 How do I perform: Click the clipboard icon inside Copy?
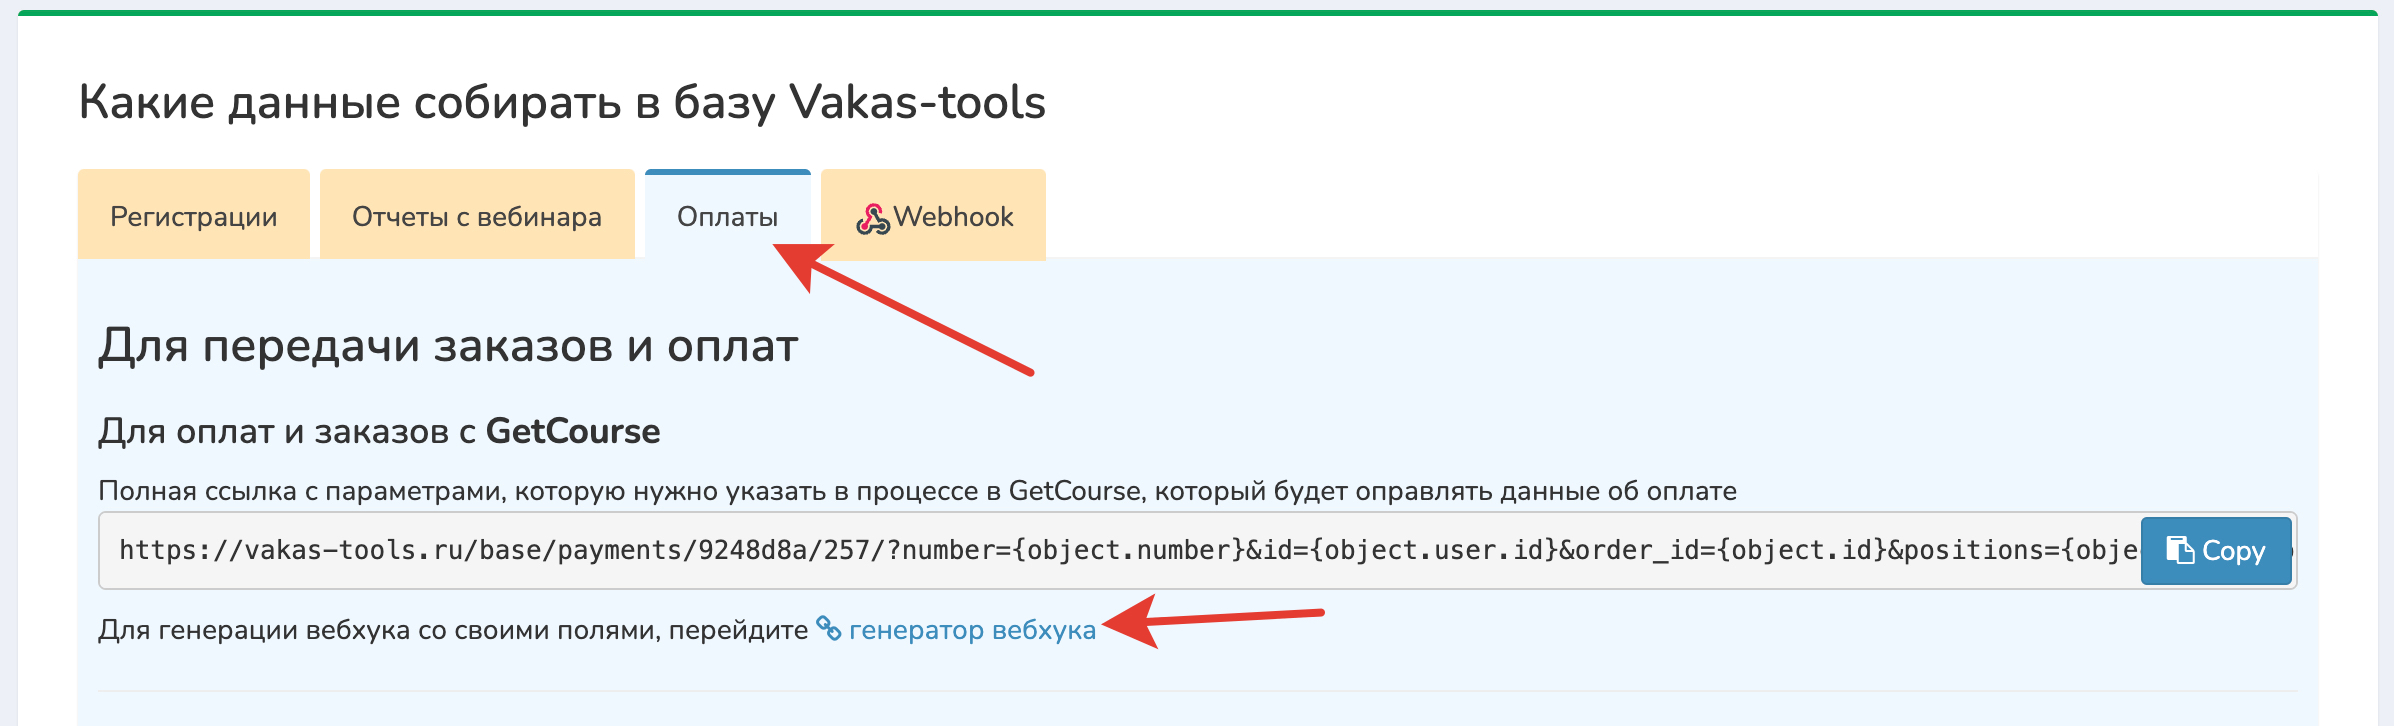pyautogui.click(x=2179, y=550)
